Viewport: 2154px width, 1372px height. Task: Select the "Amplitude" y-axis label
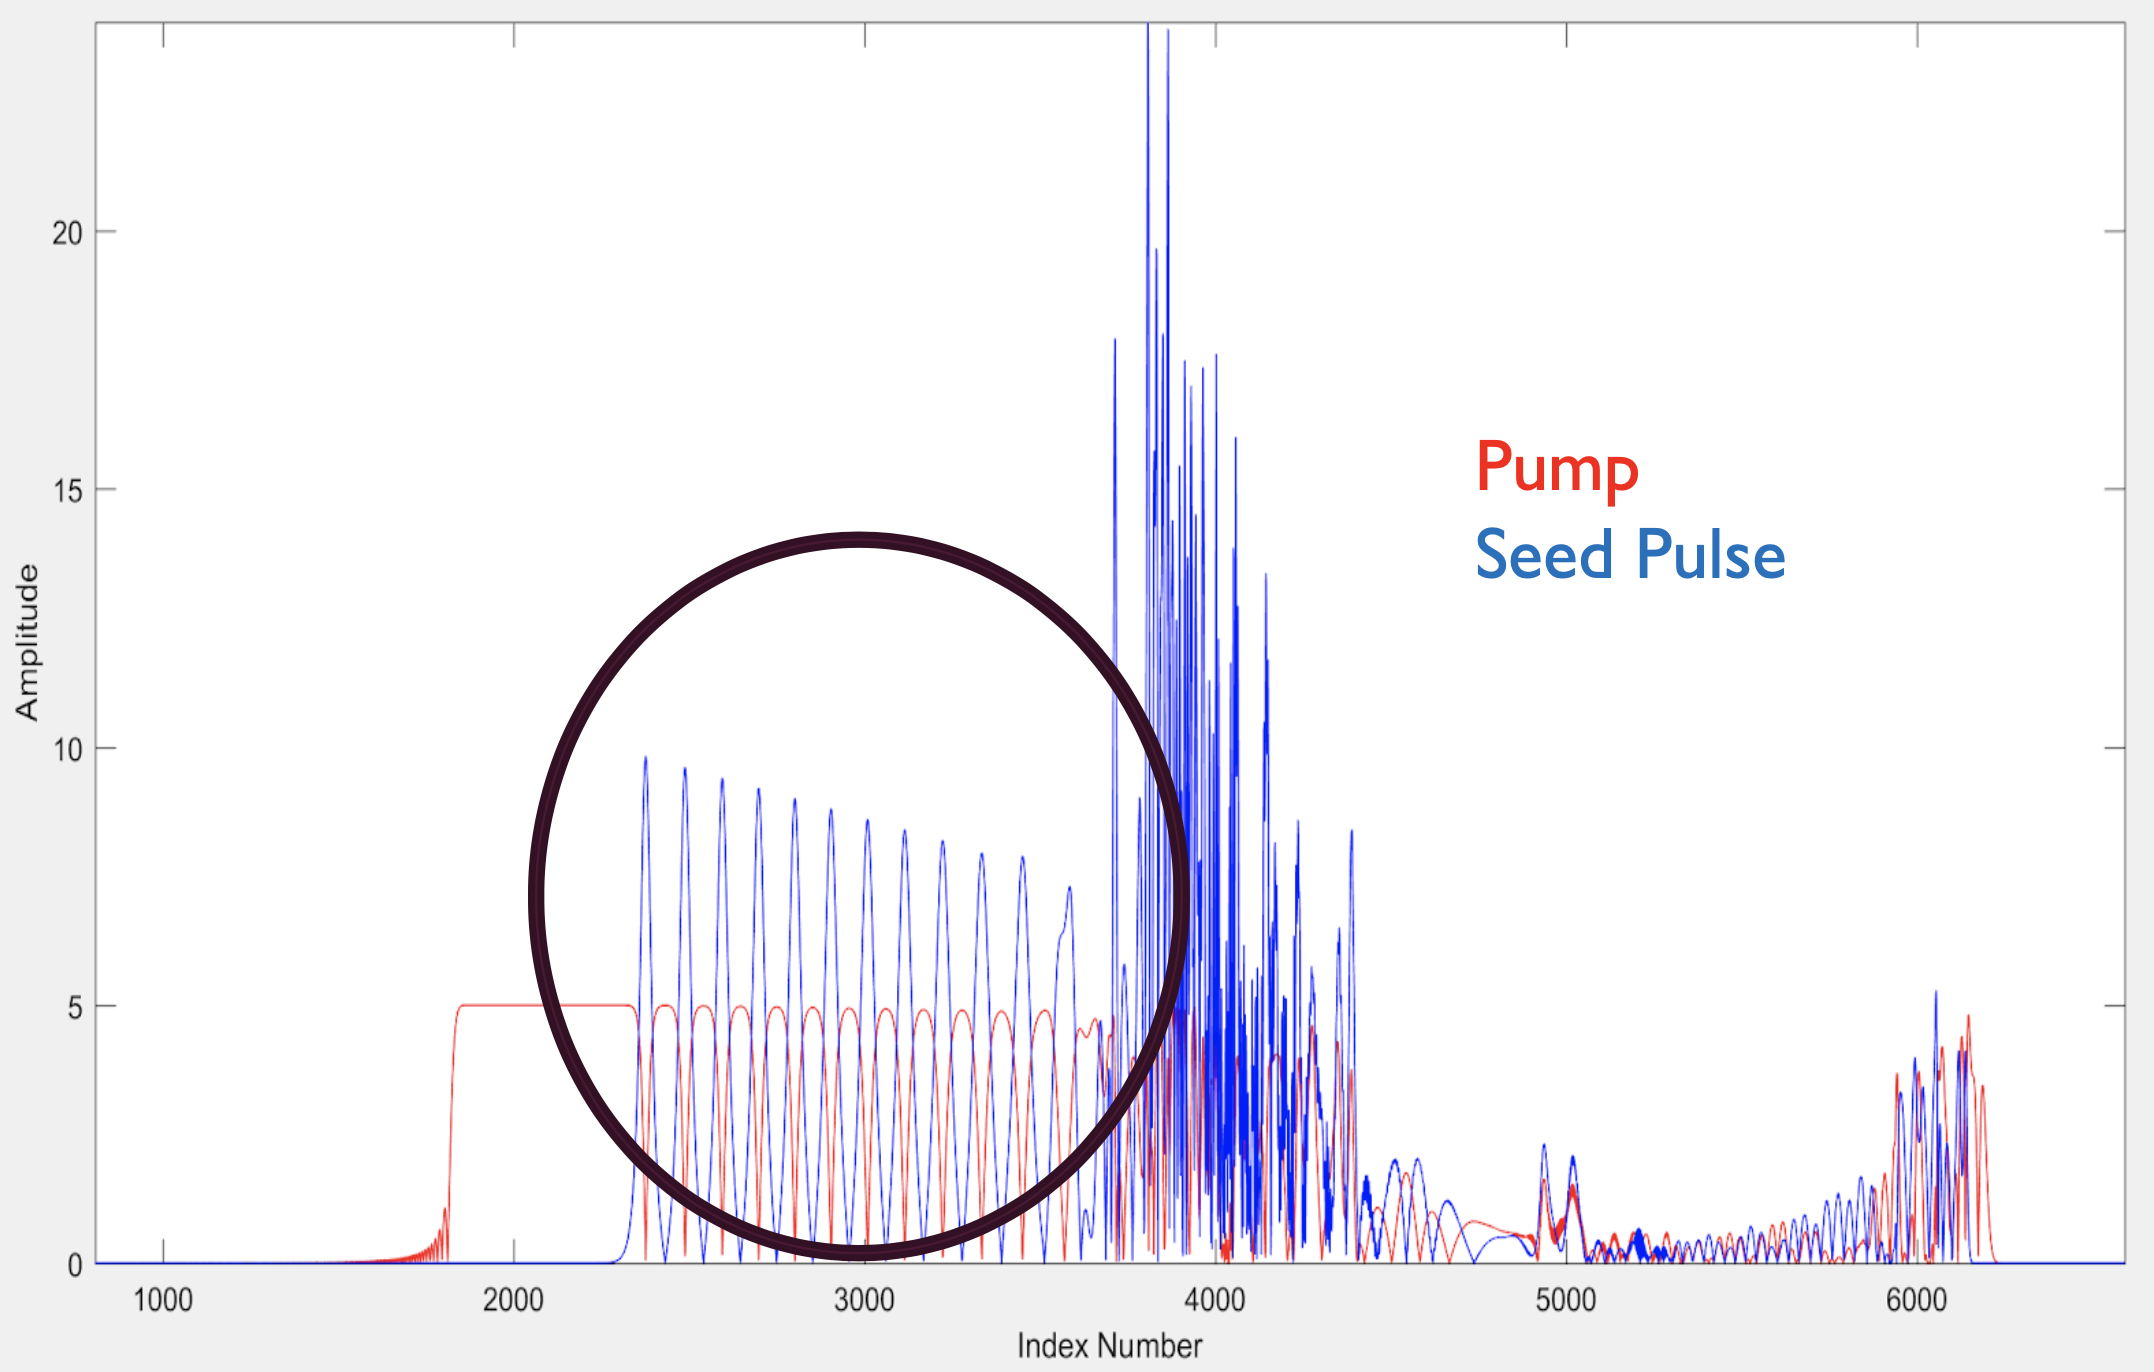coord(27,642)
